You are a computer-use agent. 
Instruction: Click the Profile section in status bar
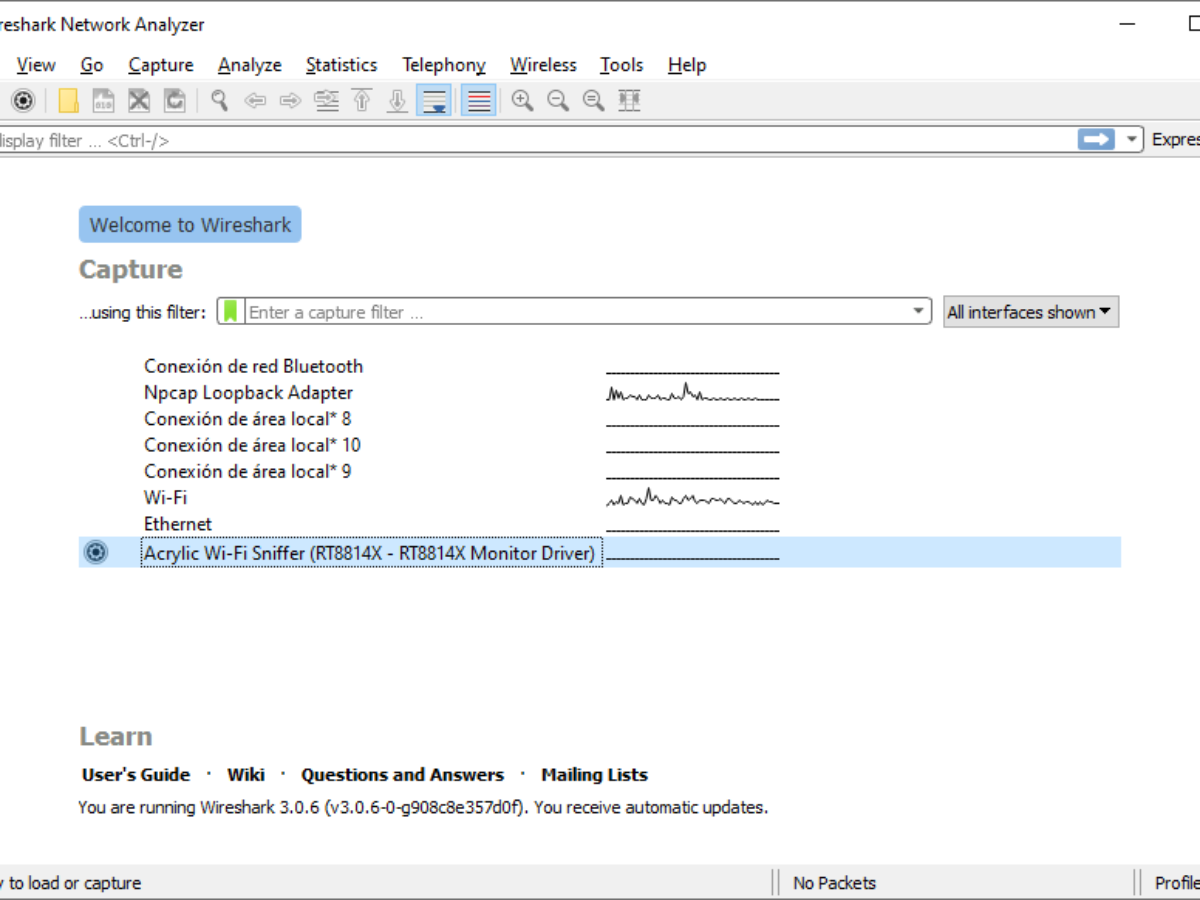coord(1177,883)
